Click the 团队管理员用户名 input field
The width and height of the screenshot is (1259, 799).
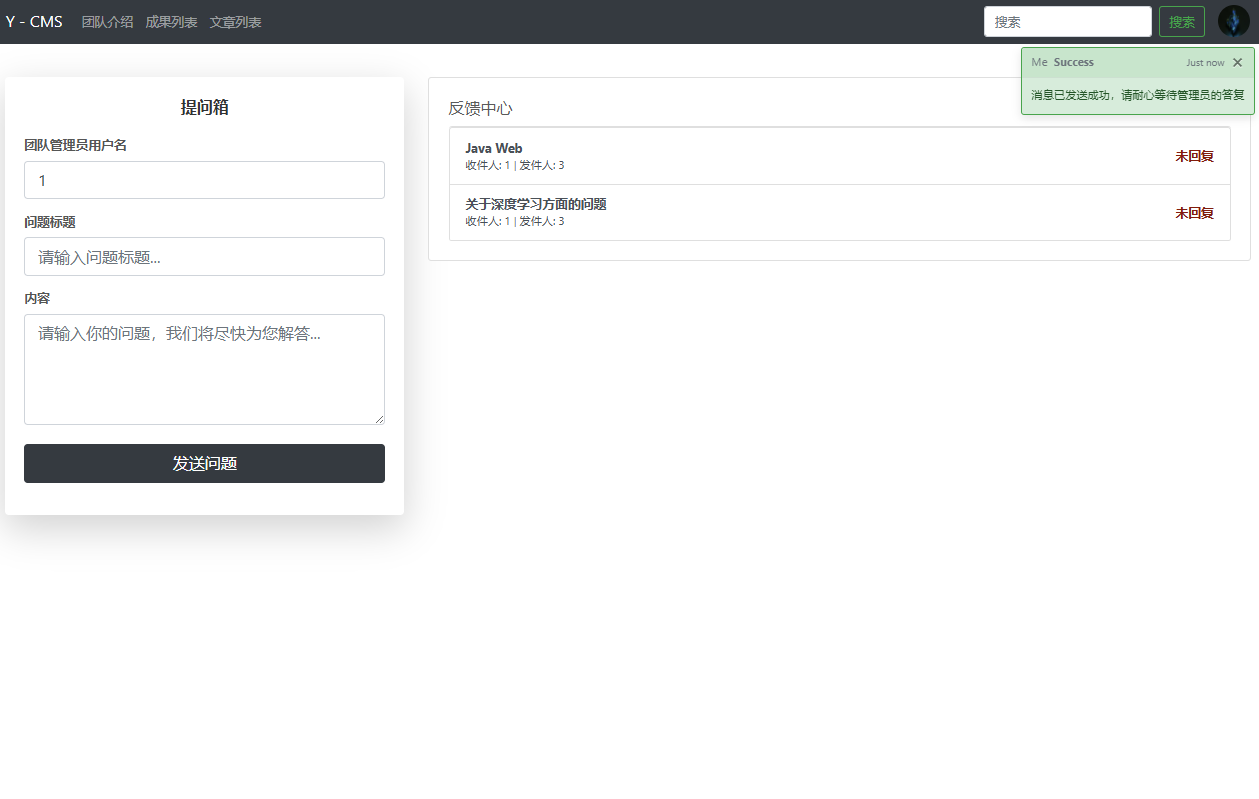tap(204, 180)
